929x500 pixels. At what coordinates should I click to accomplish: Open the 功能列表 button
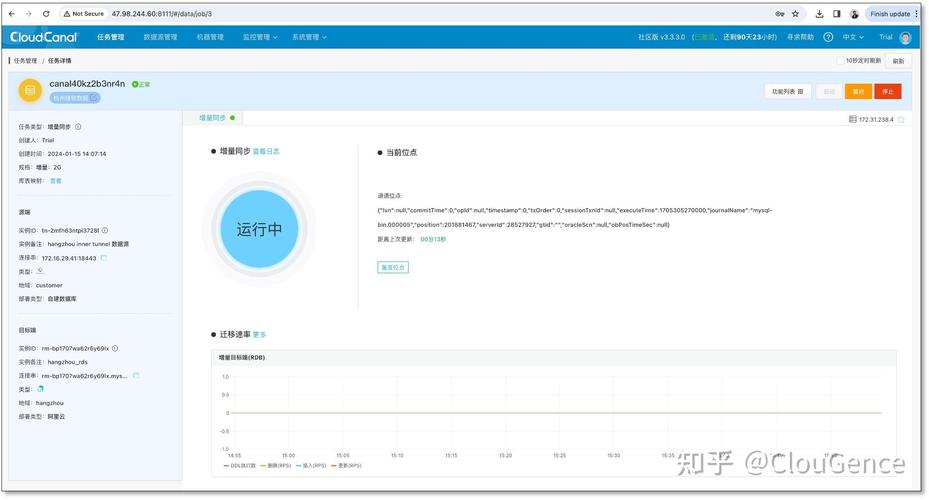click(x=787, y=91)
